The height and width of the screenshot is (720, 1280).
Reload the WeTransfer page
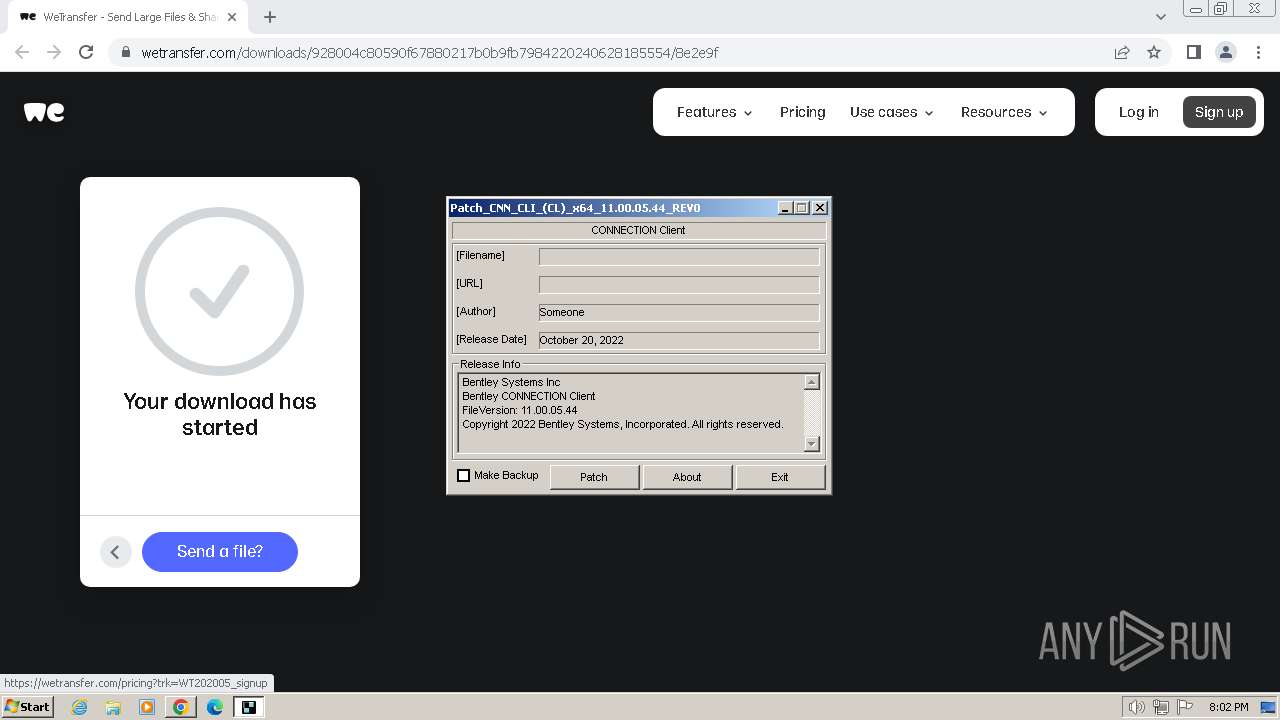[x=86, y=52]
